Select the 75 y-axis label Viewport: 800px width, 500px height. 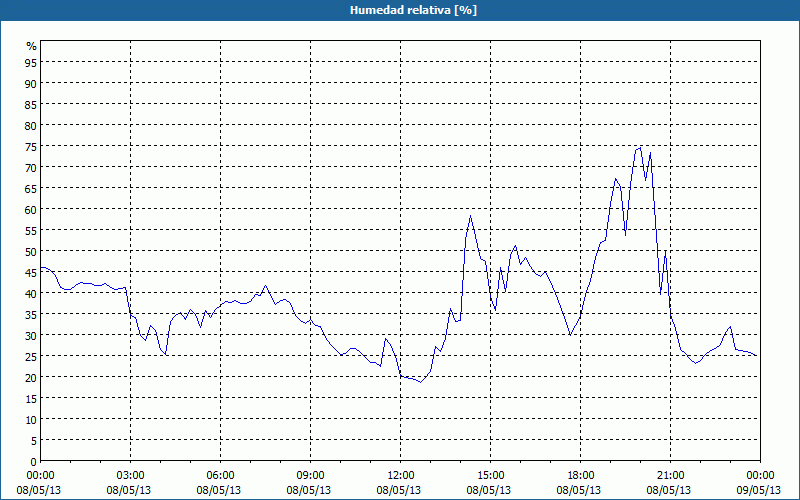pyautogui.click(x=31, y=146)
